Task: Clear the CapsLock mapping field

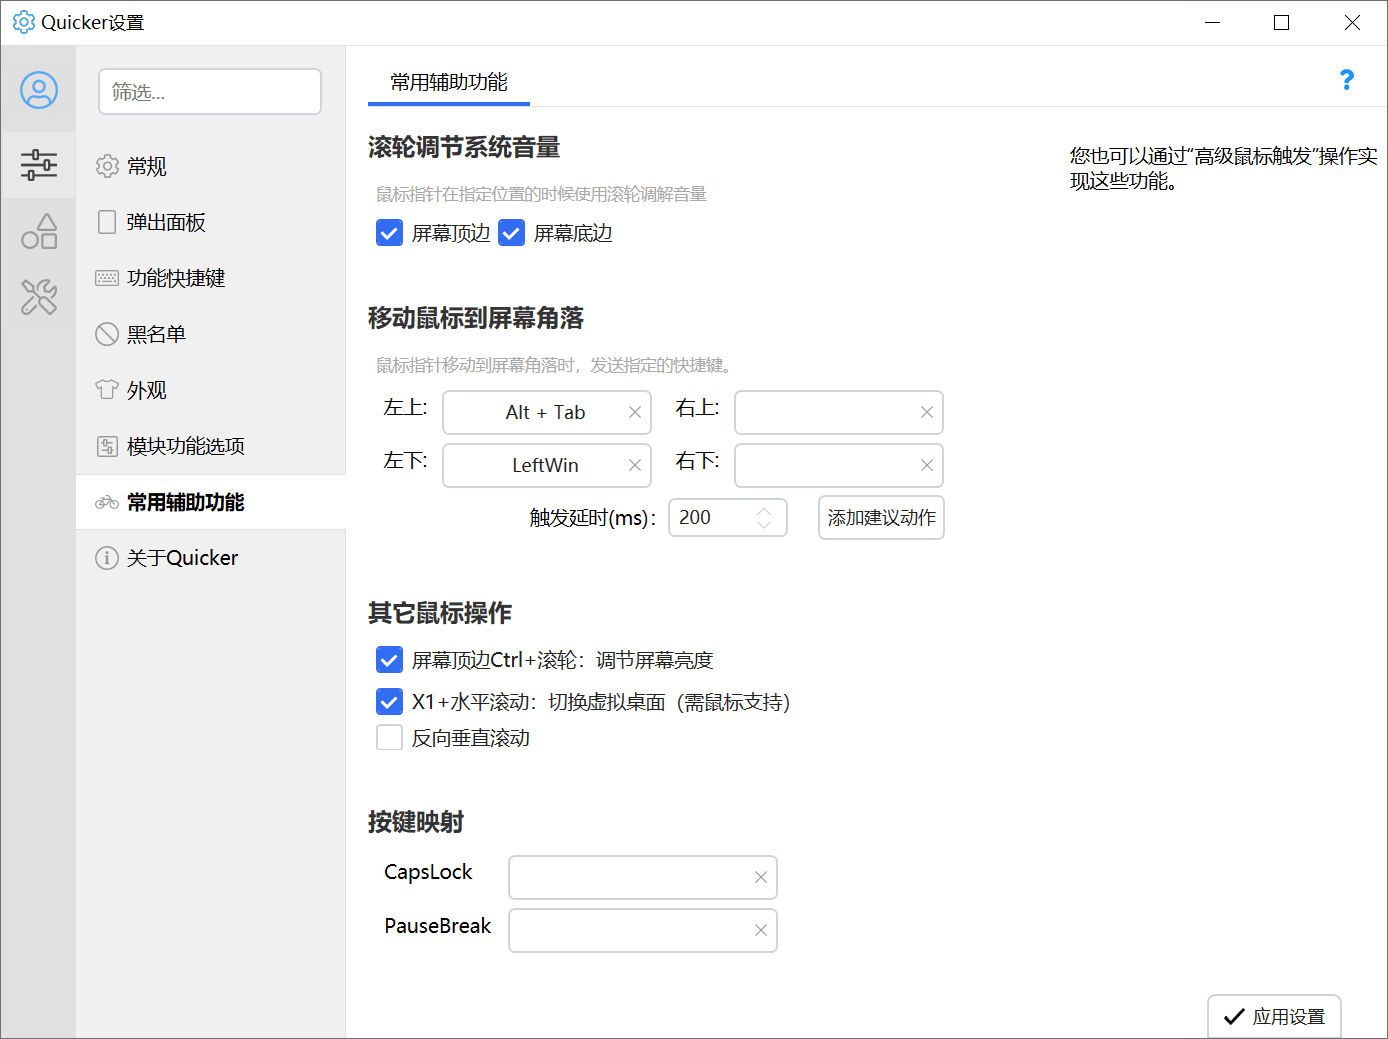Action: coord(761,877)
